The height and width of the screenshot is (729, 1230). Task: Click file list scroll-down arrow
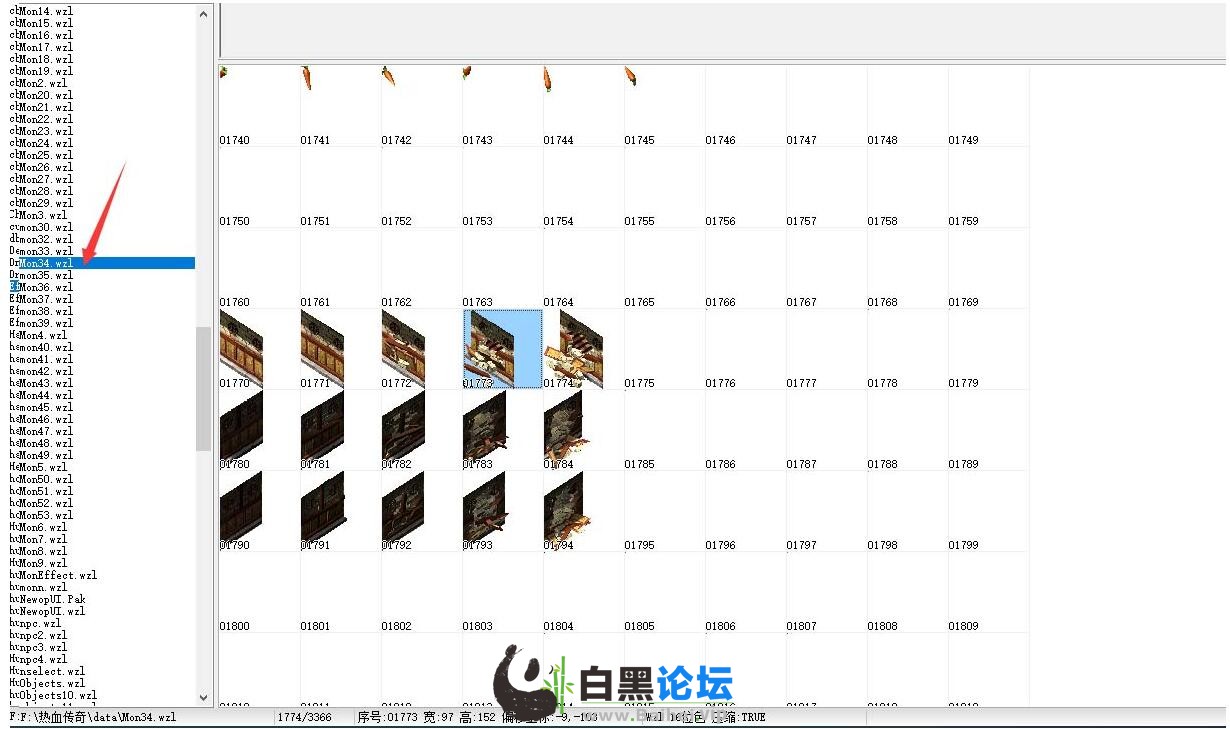[x=204, y=697]
